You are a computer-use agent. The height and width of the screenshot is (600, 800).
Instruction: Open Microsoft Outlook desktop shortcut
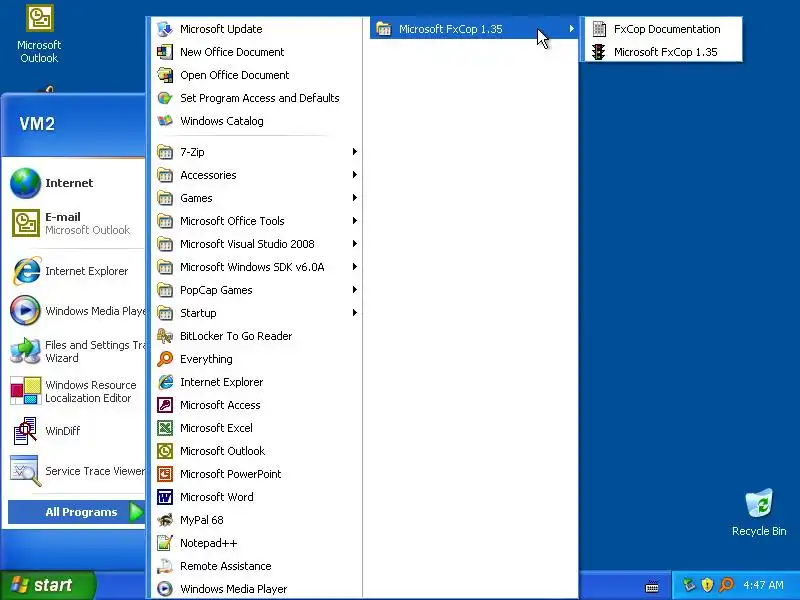39,34
